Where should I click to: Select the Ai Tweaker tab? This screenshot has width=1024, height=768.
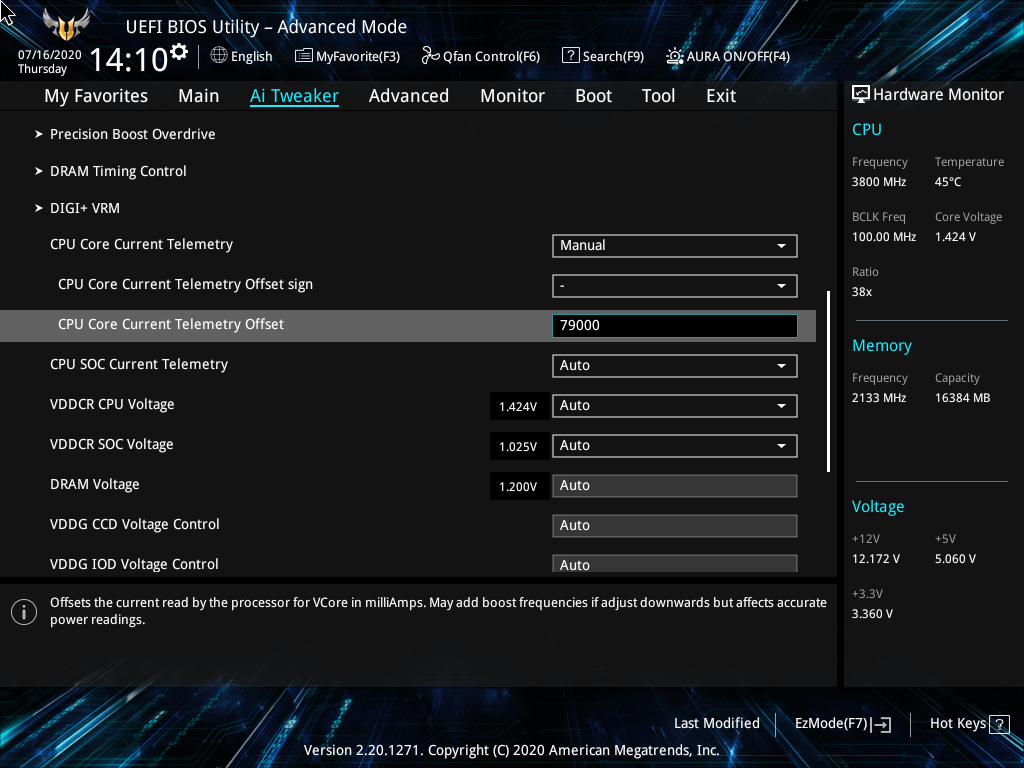(x=294, y=96)
